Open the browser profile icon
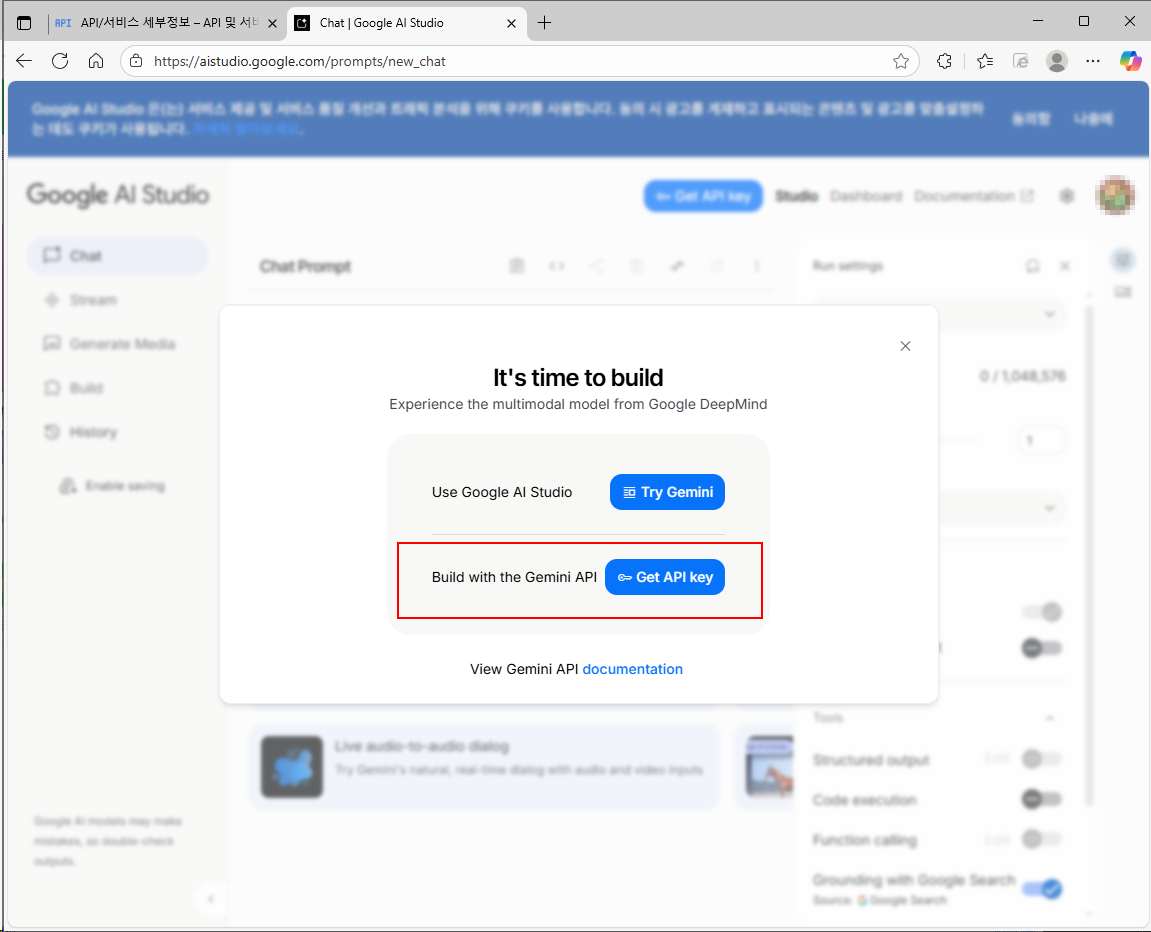The image size is (1151, 932). (x=1057, y=61)
